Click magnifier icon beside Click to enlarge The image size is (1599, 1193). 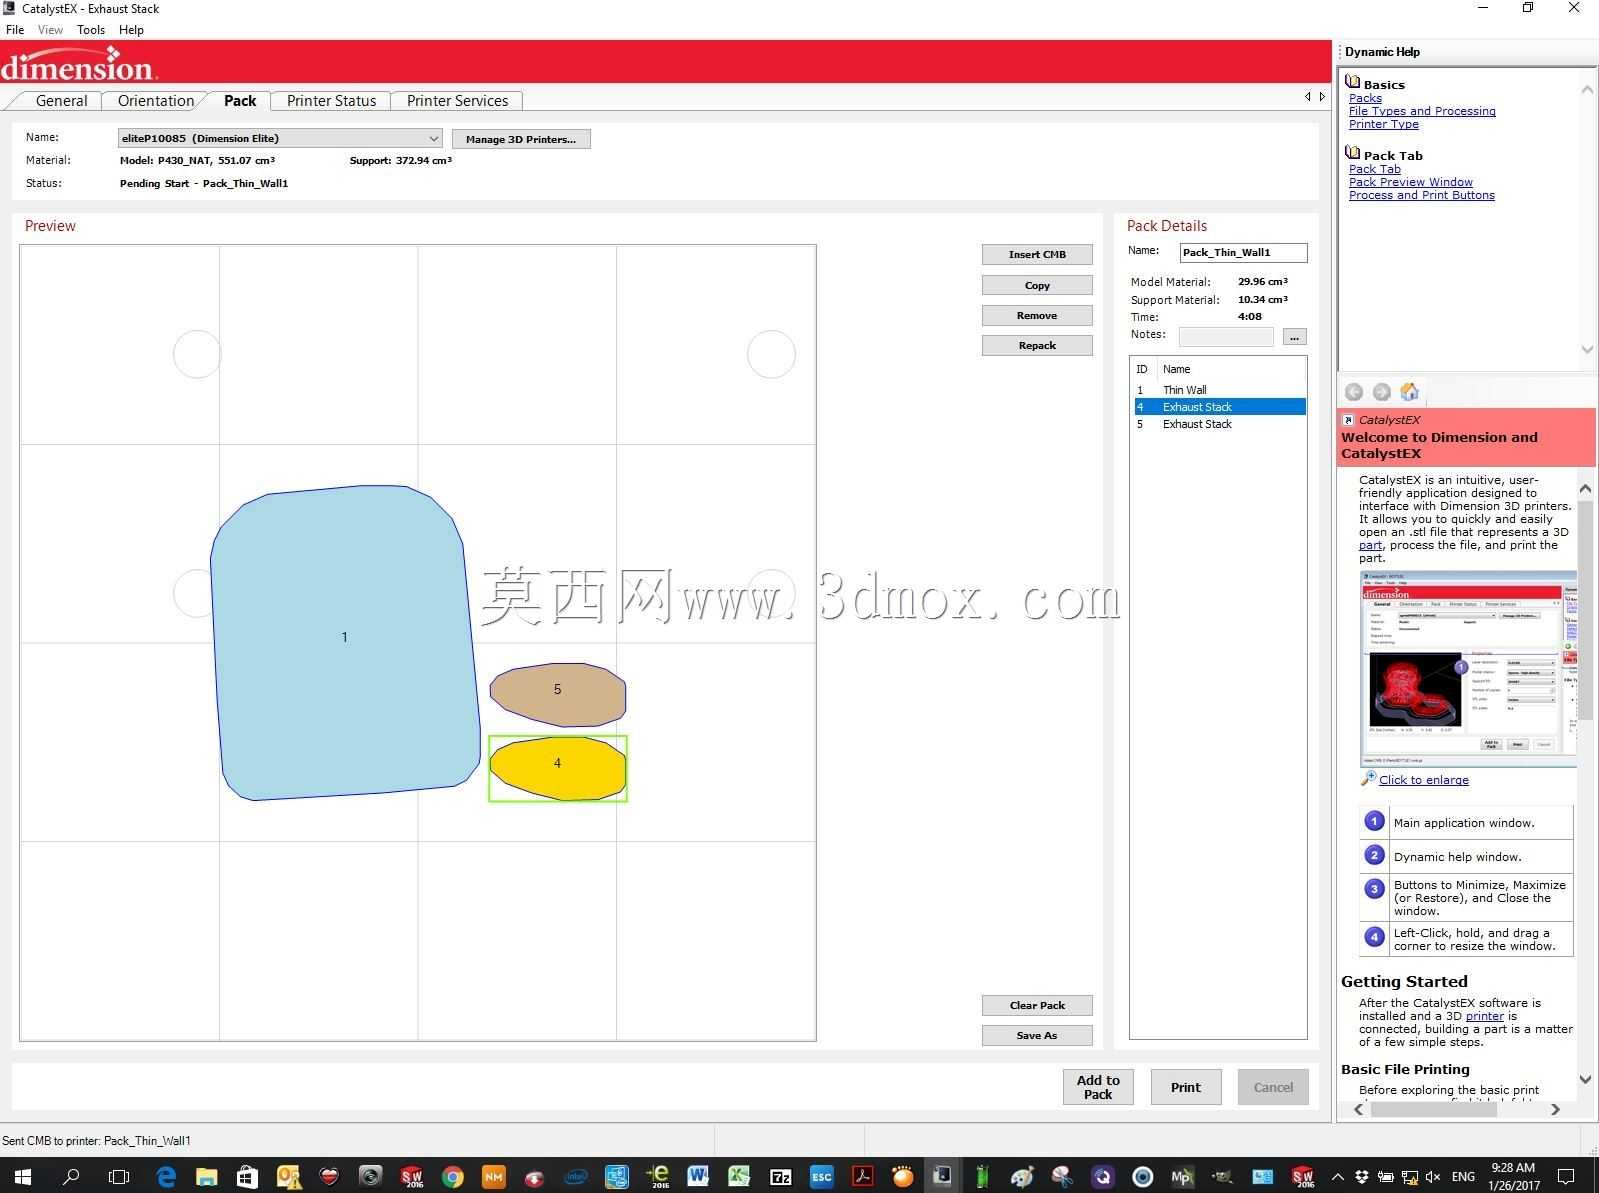pyautogui.click(x=1368, y=778)
